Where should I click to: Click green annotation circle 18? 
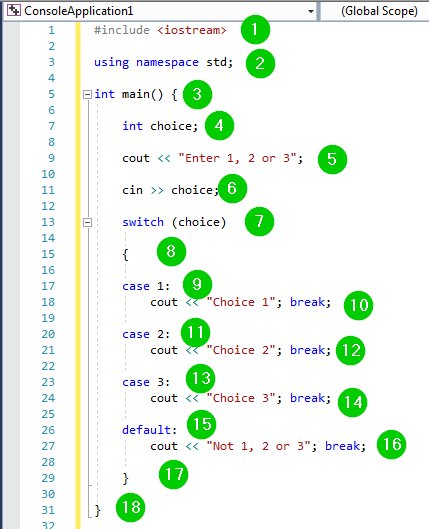click(x=131, y=507)
